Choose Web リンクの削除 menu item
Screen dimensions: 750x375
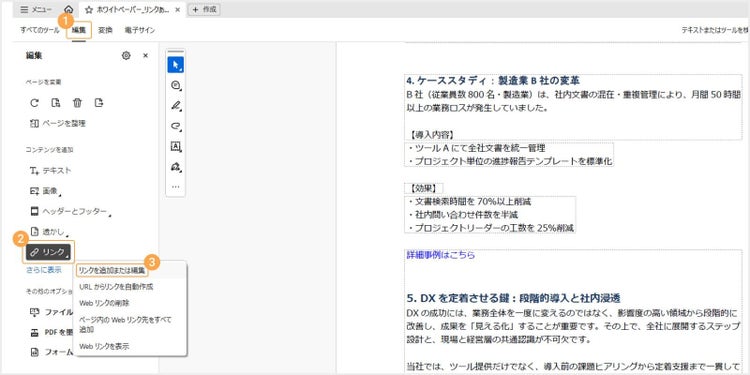pos(104,303)
